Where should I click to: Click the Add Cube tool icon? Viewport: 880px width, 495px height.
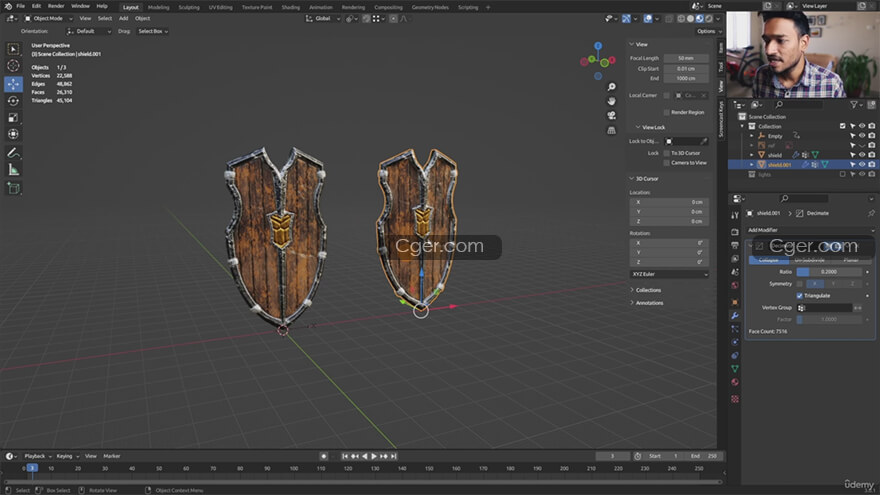(x=14, y=188)
